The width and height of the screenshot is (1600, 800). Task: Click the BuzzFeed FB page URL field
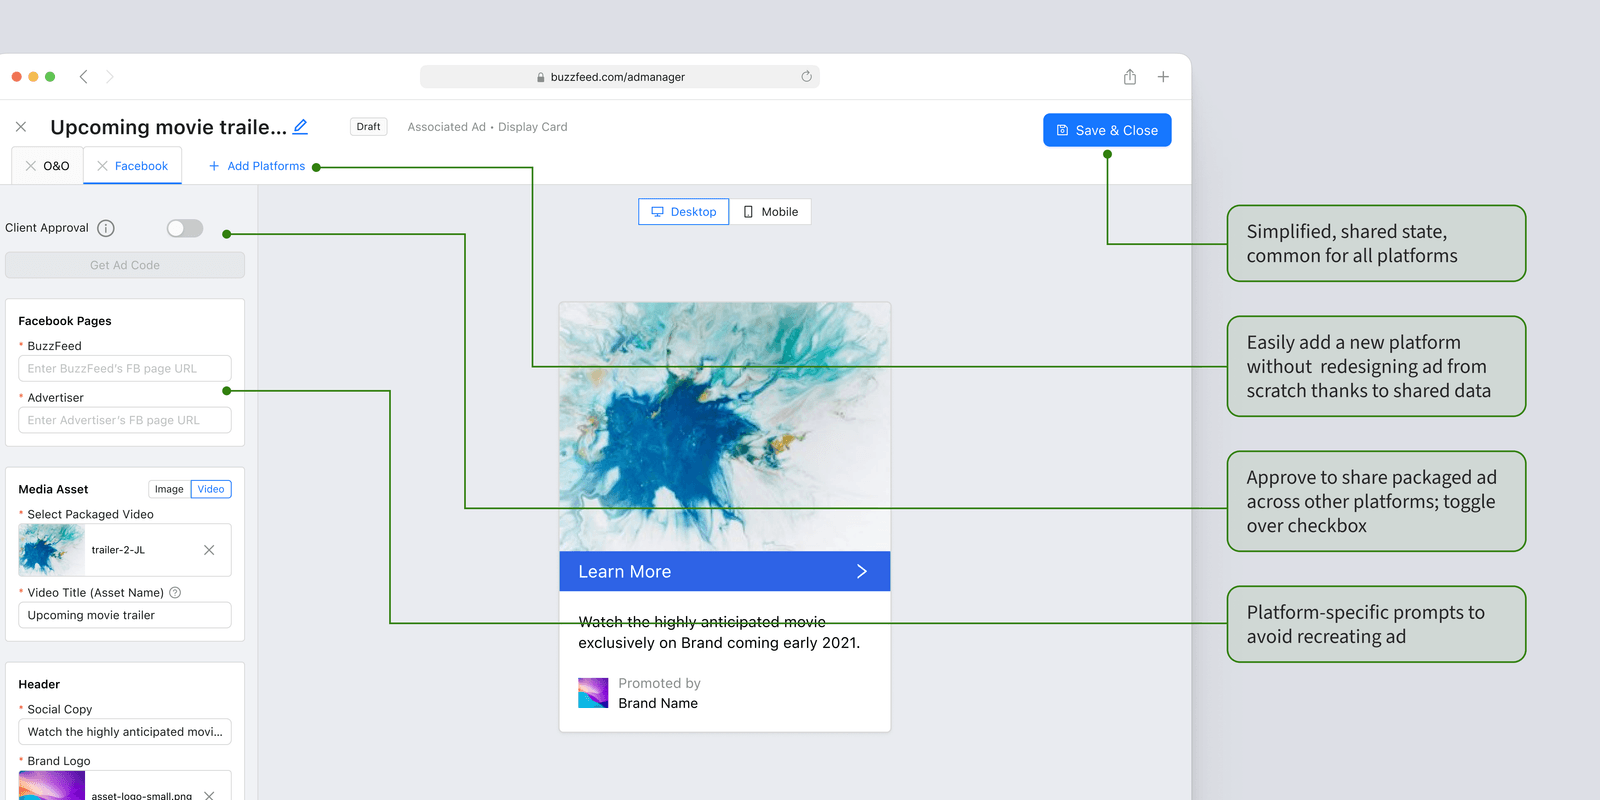[x=125, y=368]
